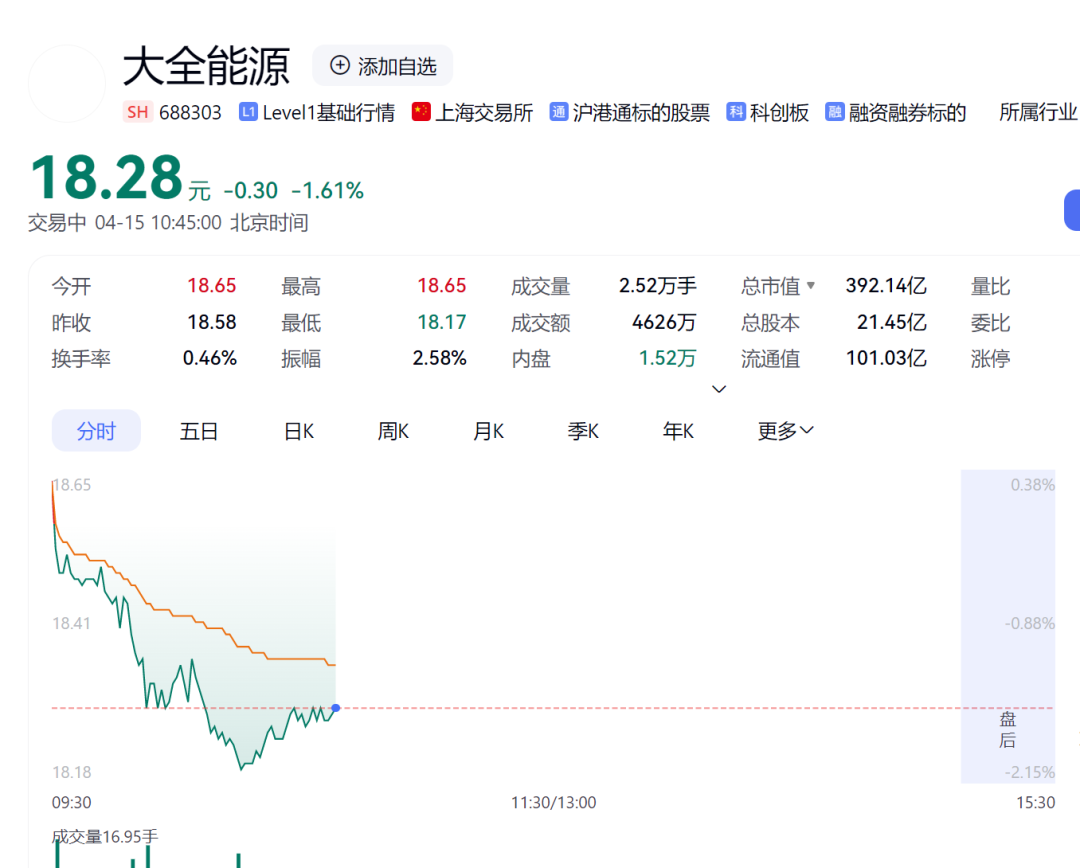Image resolution: width=1080 pixels, height=868 pixels.
Task: Switch to the 周K chart tab
Action: (x=393, y=431)
